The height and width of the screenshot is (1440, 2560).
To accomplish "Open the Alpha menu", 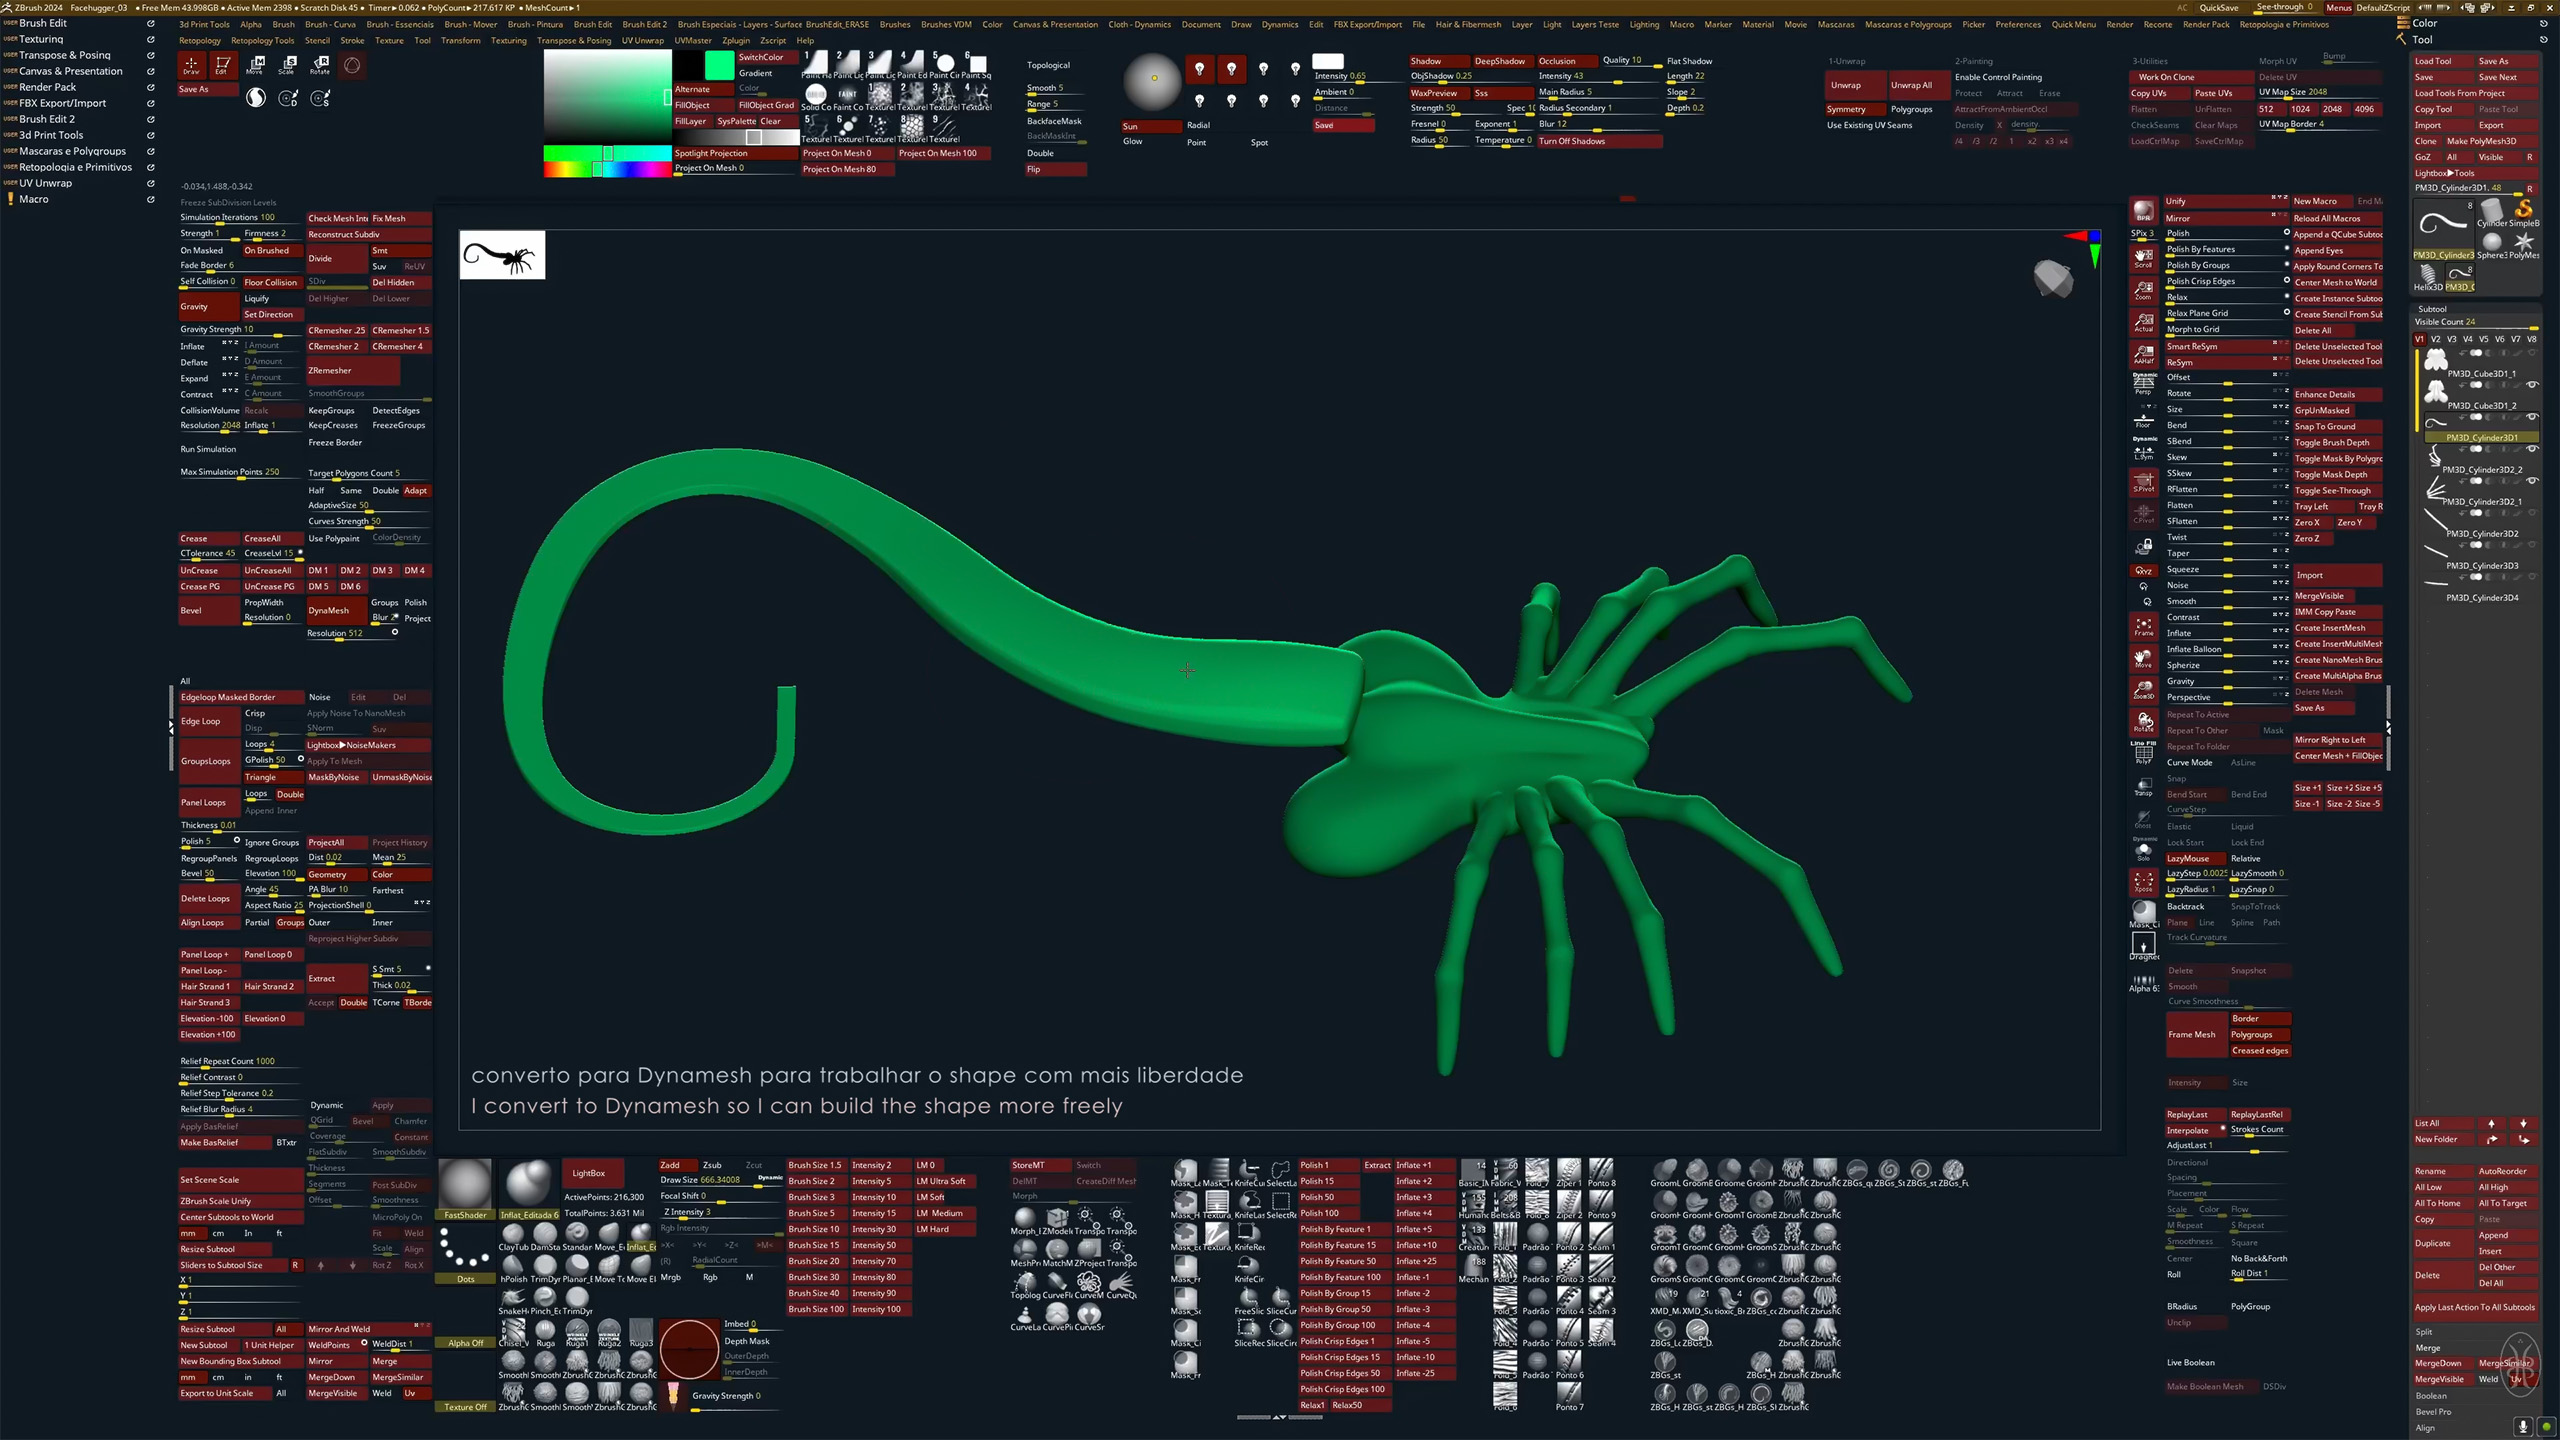I will 251,24.
